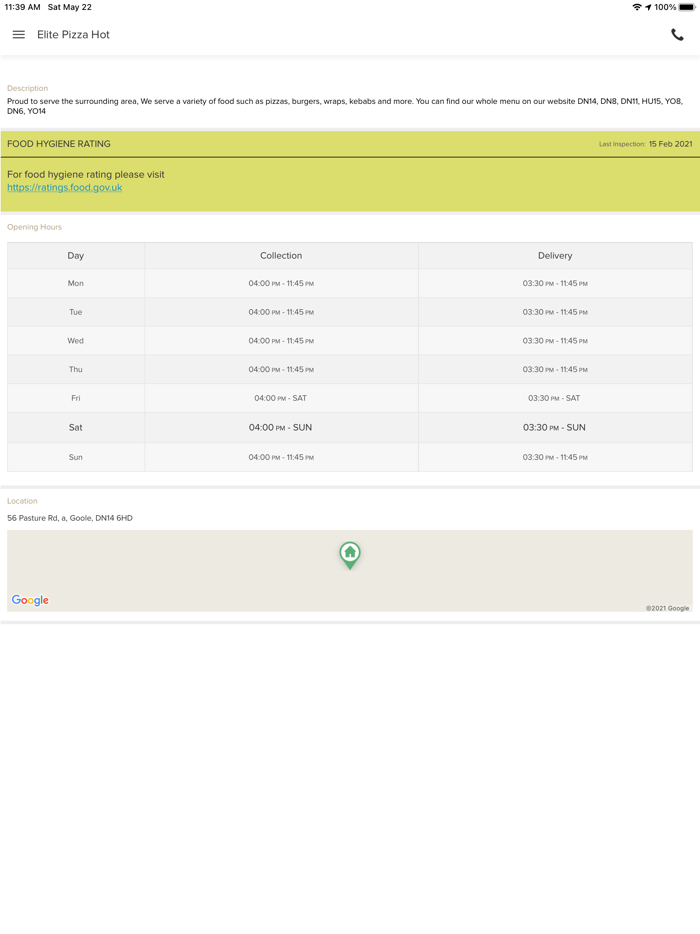Select the Wed row day cell
Screen dimensions: 700x934
point(76,341)
